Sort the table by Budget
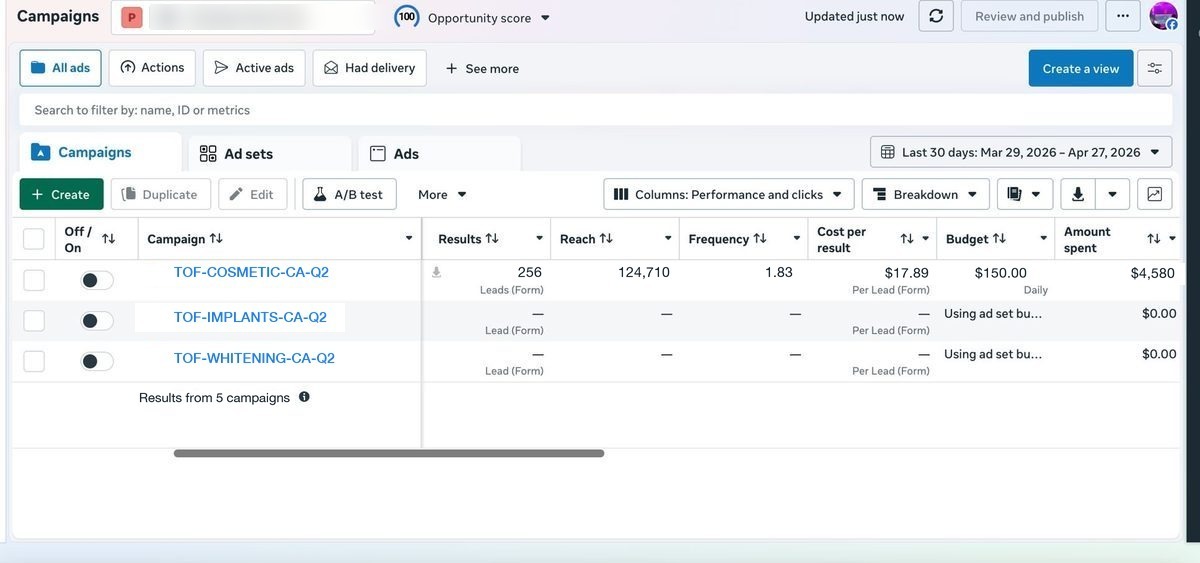The width and height of the screenshot is (1200, 563). (999, 239)
